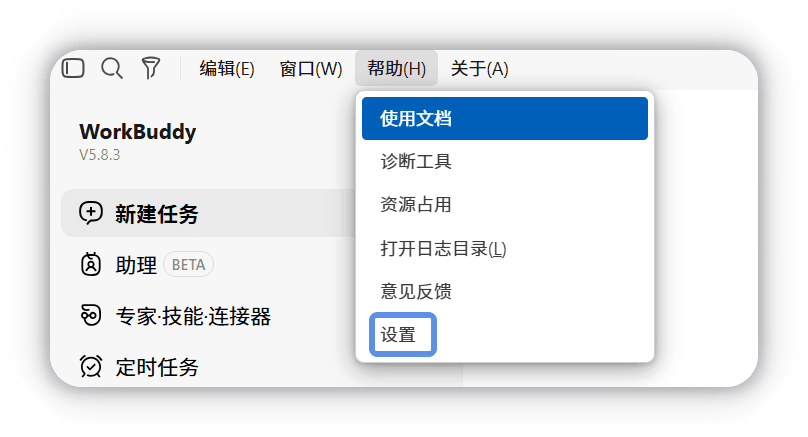Select 使用文档 from the help menu
This screenshot has width=808, height=437.
[504, 119]
